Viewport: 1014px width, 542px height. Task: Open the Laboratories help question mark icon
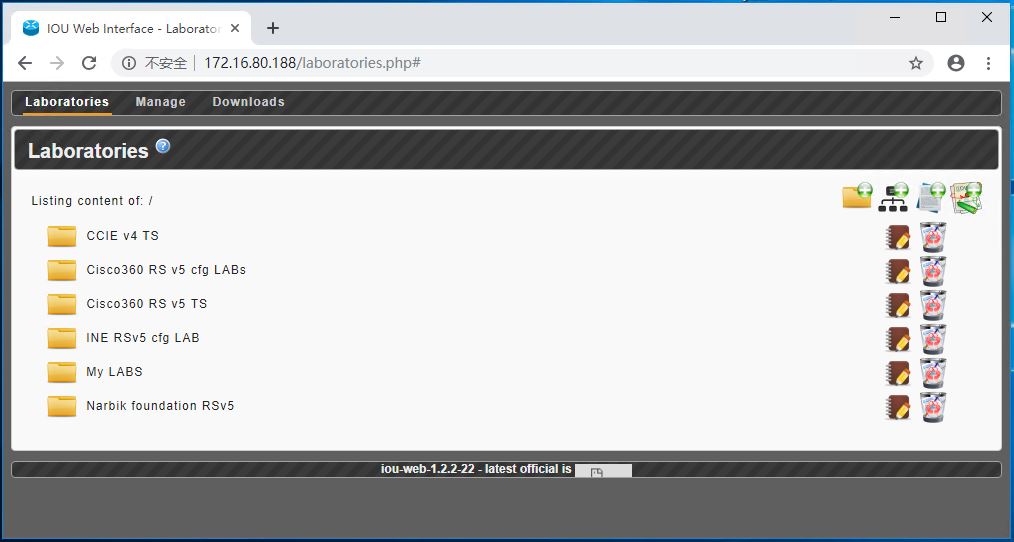pyautogui.click(x=163, y=146)
